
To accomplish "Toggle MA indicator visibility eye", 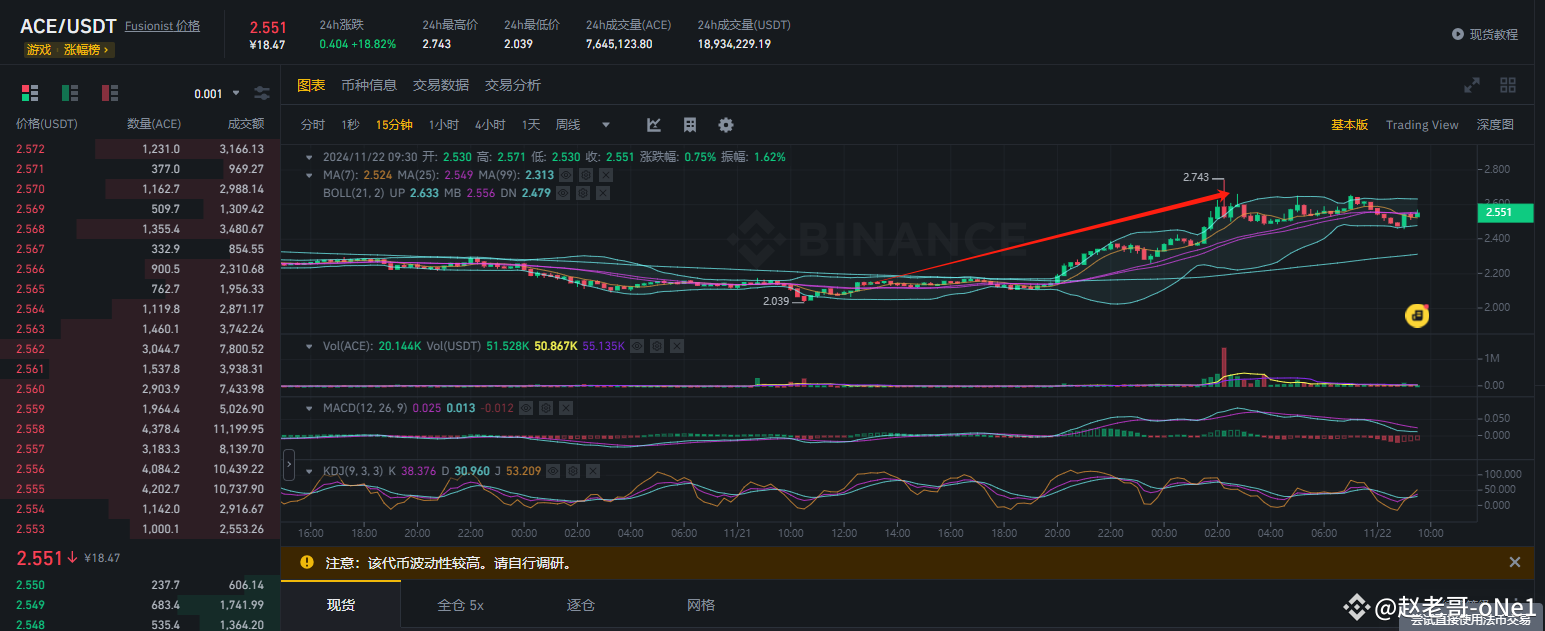I will pos(565,174).
